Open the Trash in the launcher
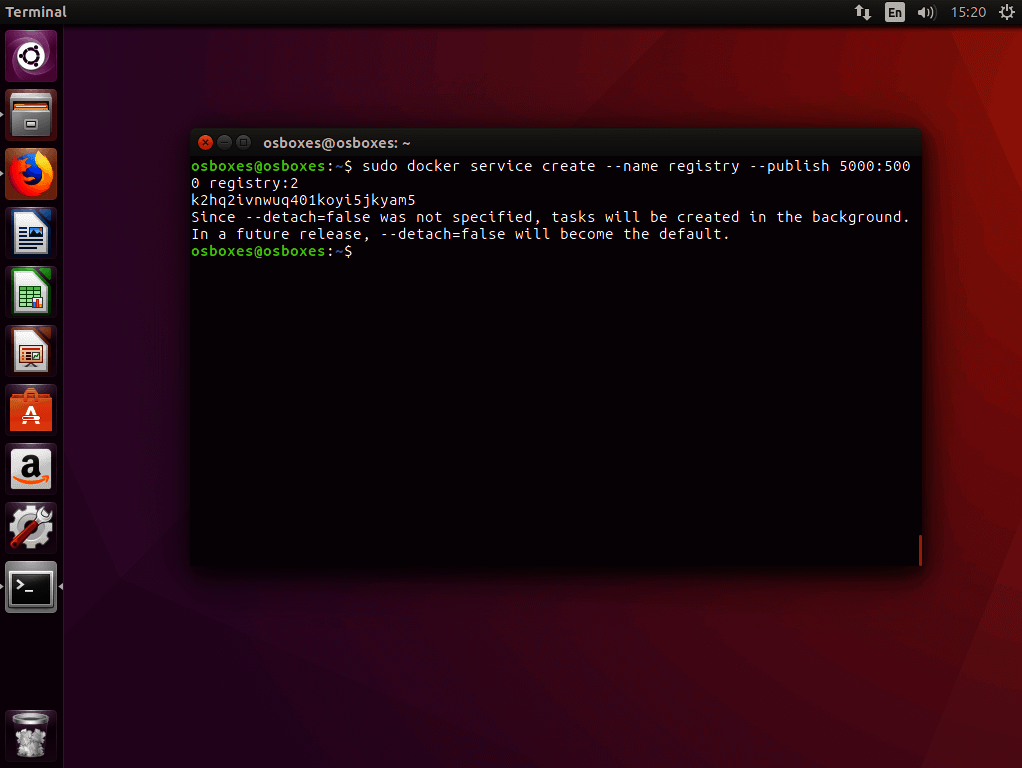The image size is (1022, 768). (32, 737)
